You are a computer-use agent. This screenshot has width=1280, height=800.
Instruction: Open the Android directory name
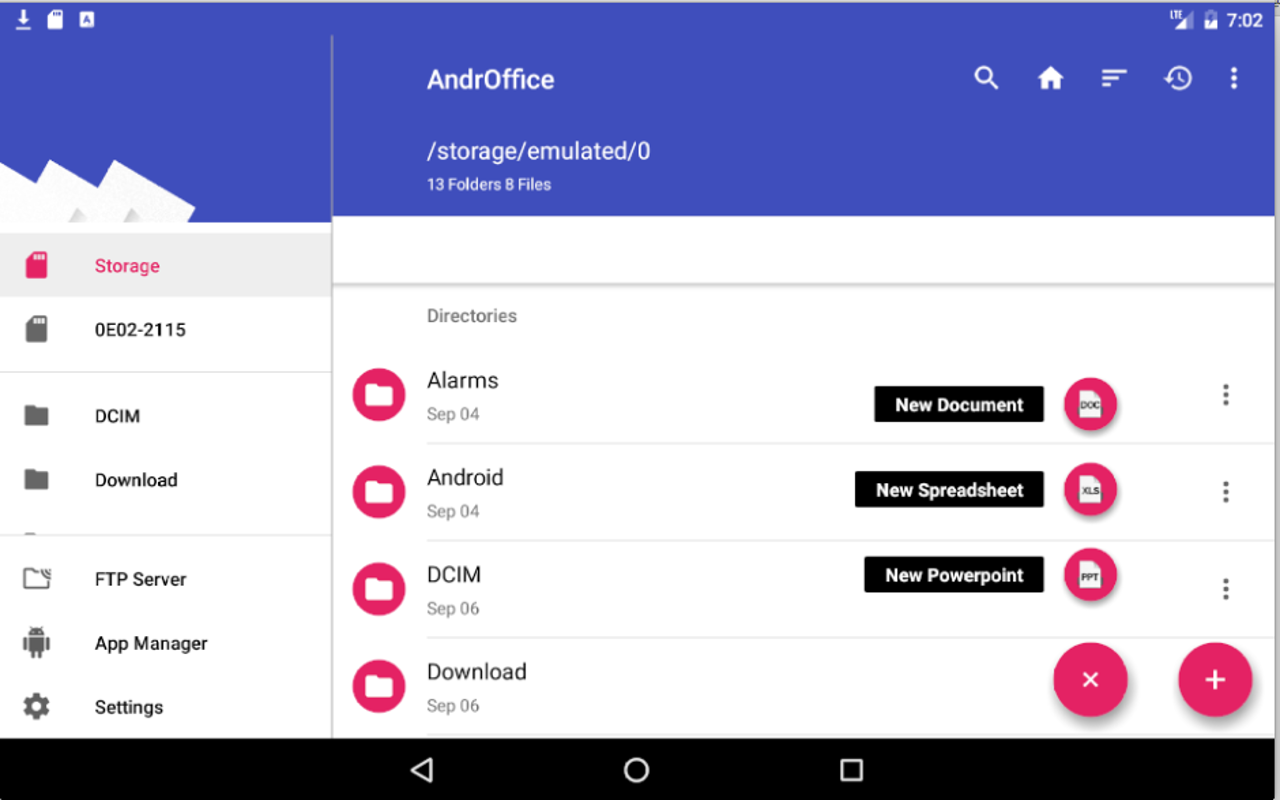(465, 477)
